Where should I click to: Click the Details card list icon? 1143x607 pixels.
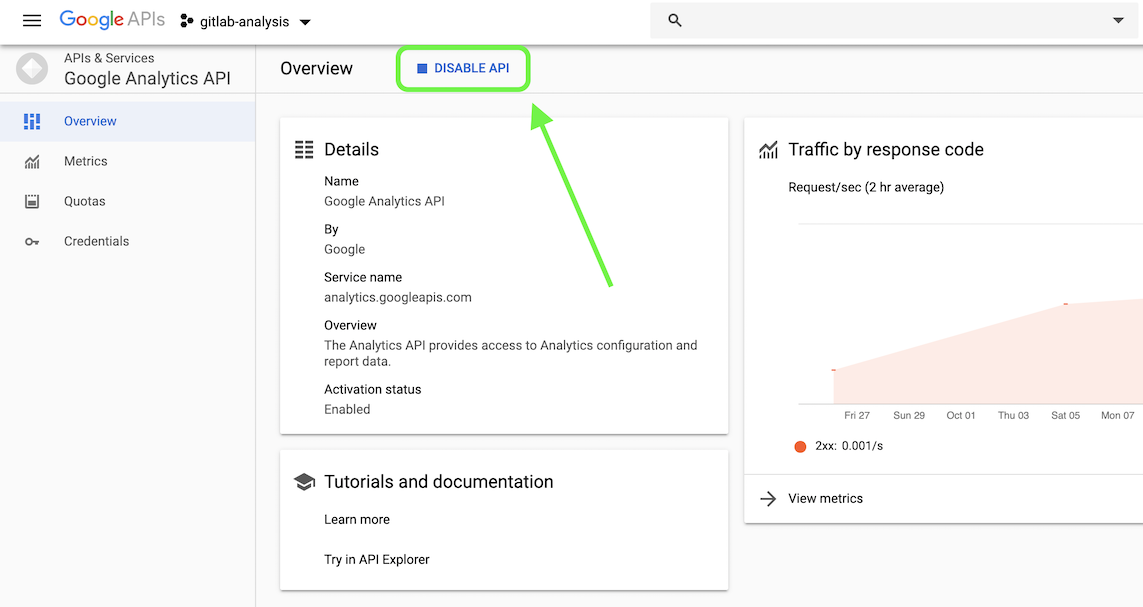pos(304,149)
